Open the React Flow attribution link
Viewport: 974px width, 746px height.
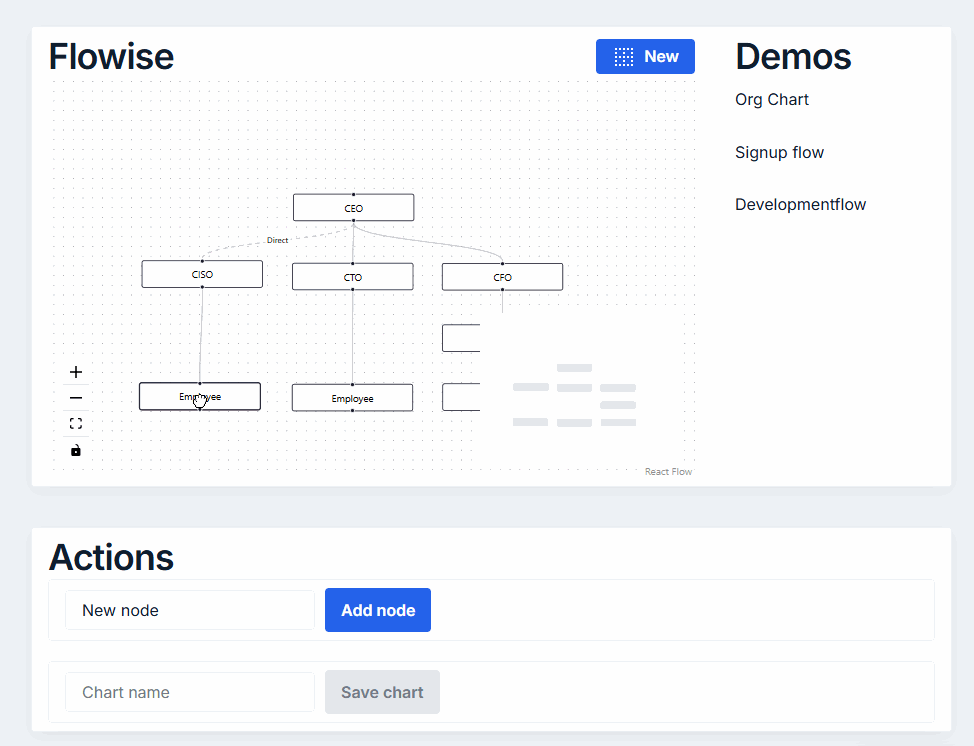[668, 471]
